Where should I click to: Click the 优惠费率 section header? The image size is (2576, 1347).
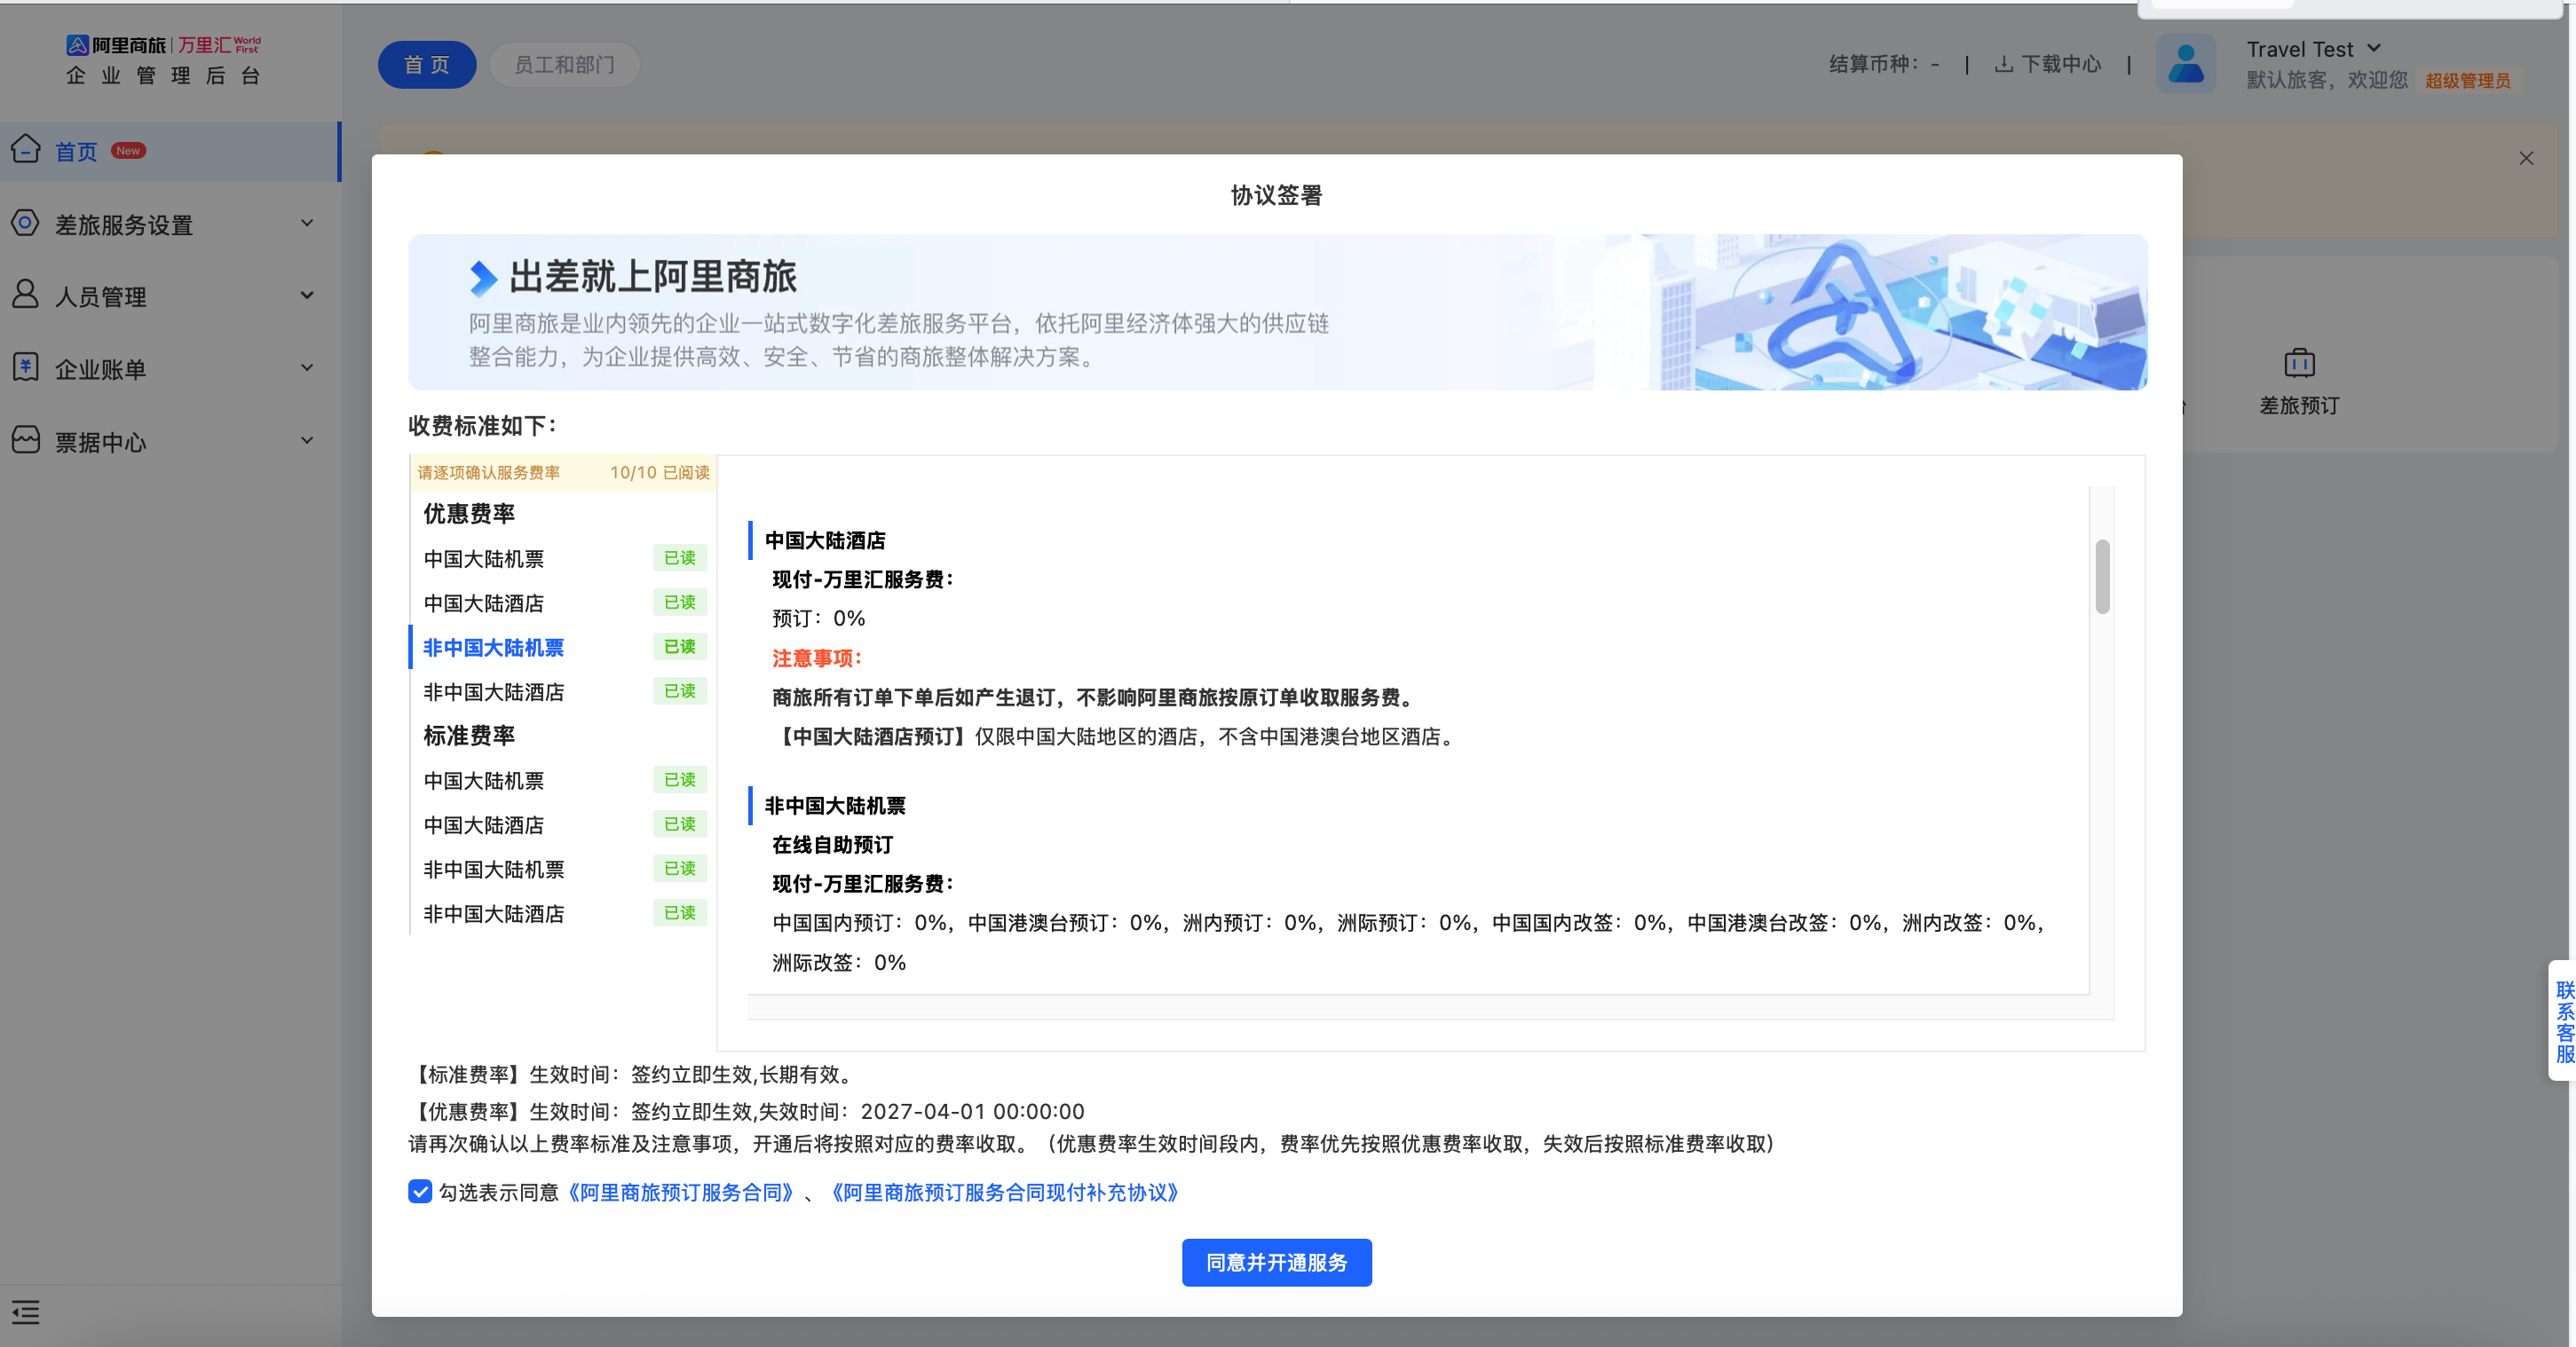[x=469, y=513]
